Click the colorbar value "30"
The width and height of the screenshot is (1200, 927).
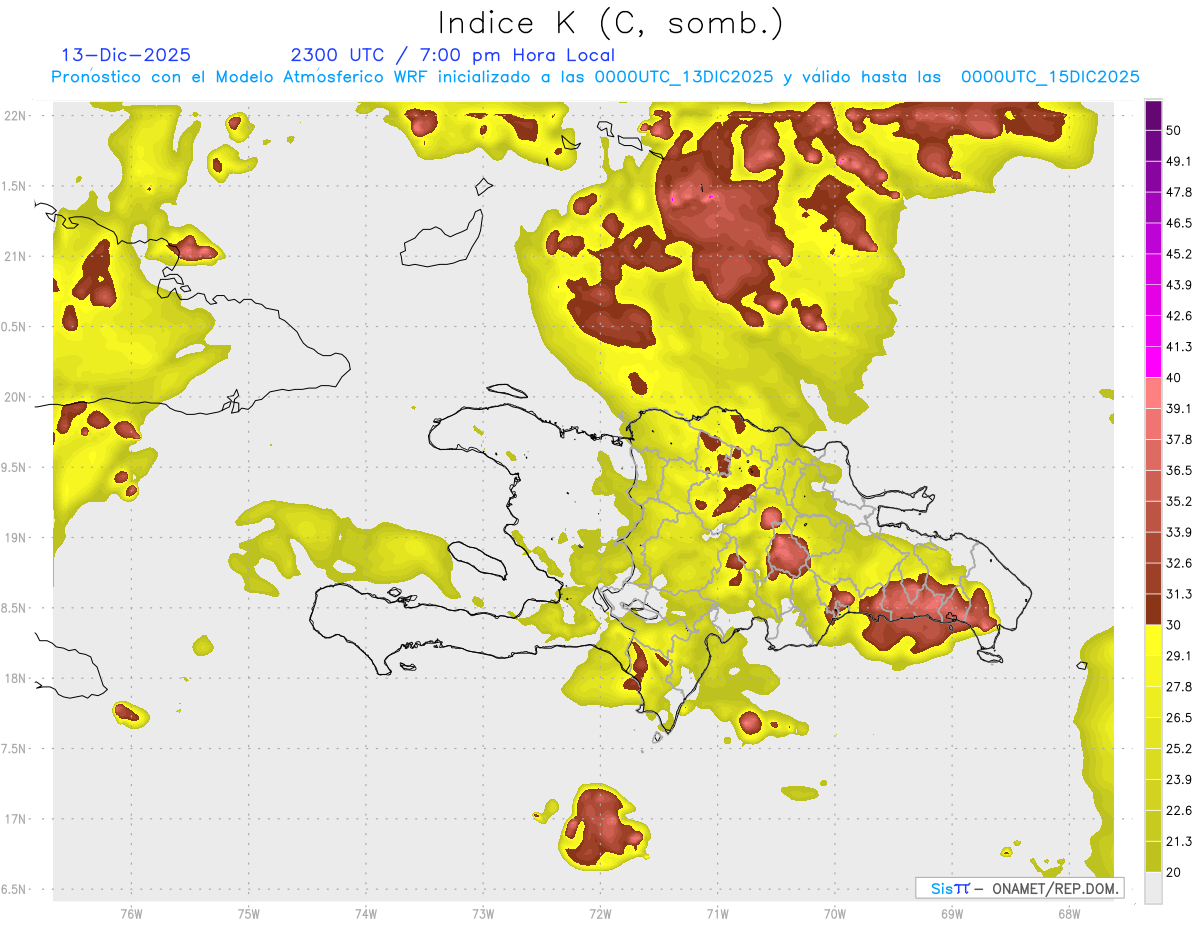[1175, 625]
